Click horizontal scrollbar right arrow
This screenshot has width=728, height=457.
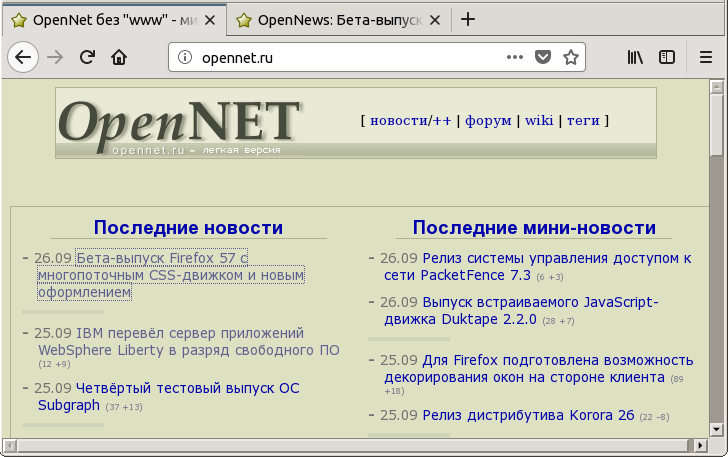[x=700, y=446]
